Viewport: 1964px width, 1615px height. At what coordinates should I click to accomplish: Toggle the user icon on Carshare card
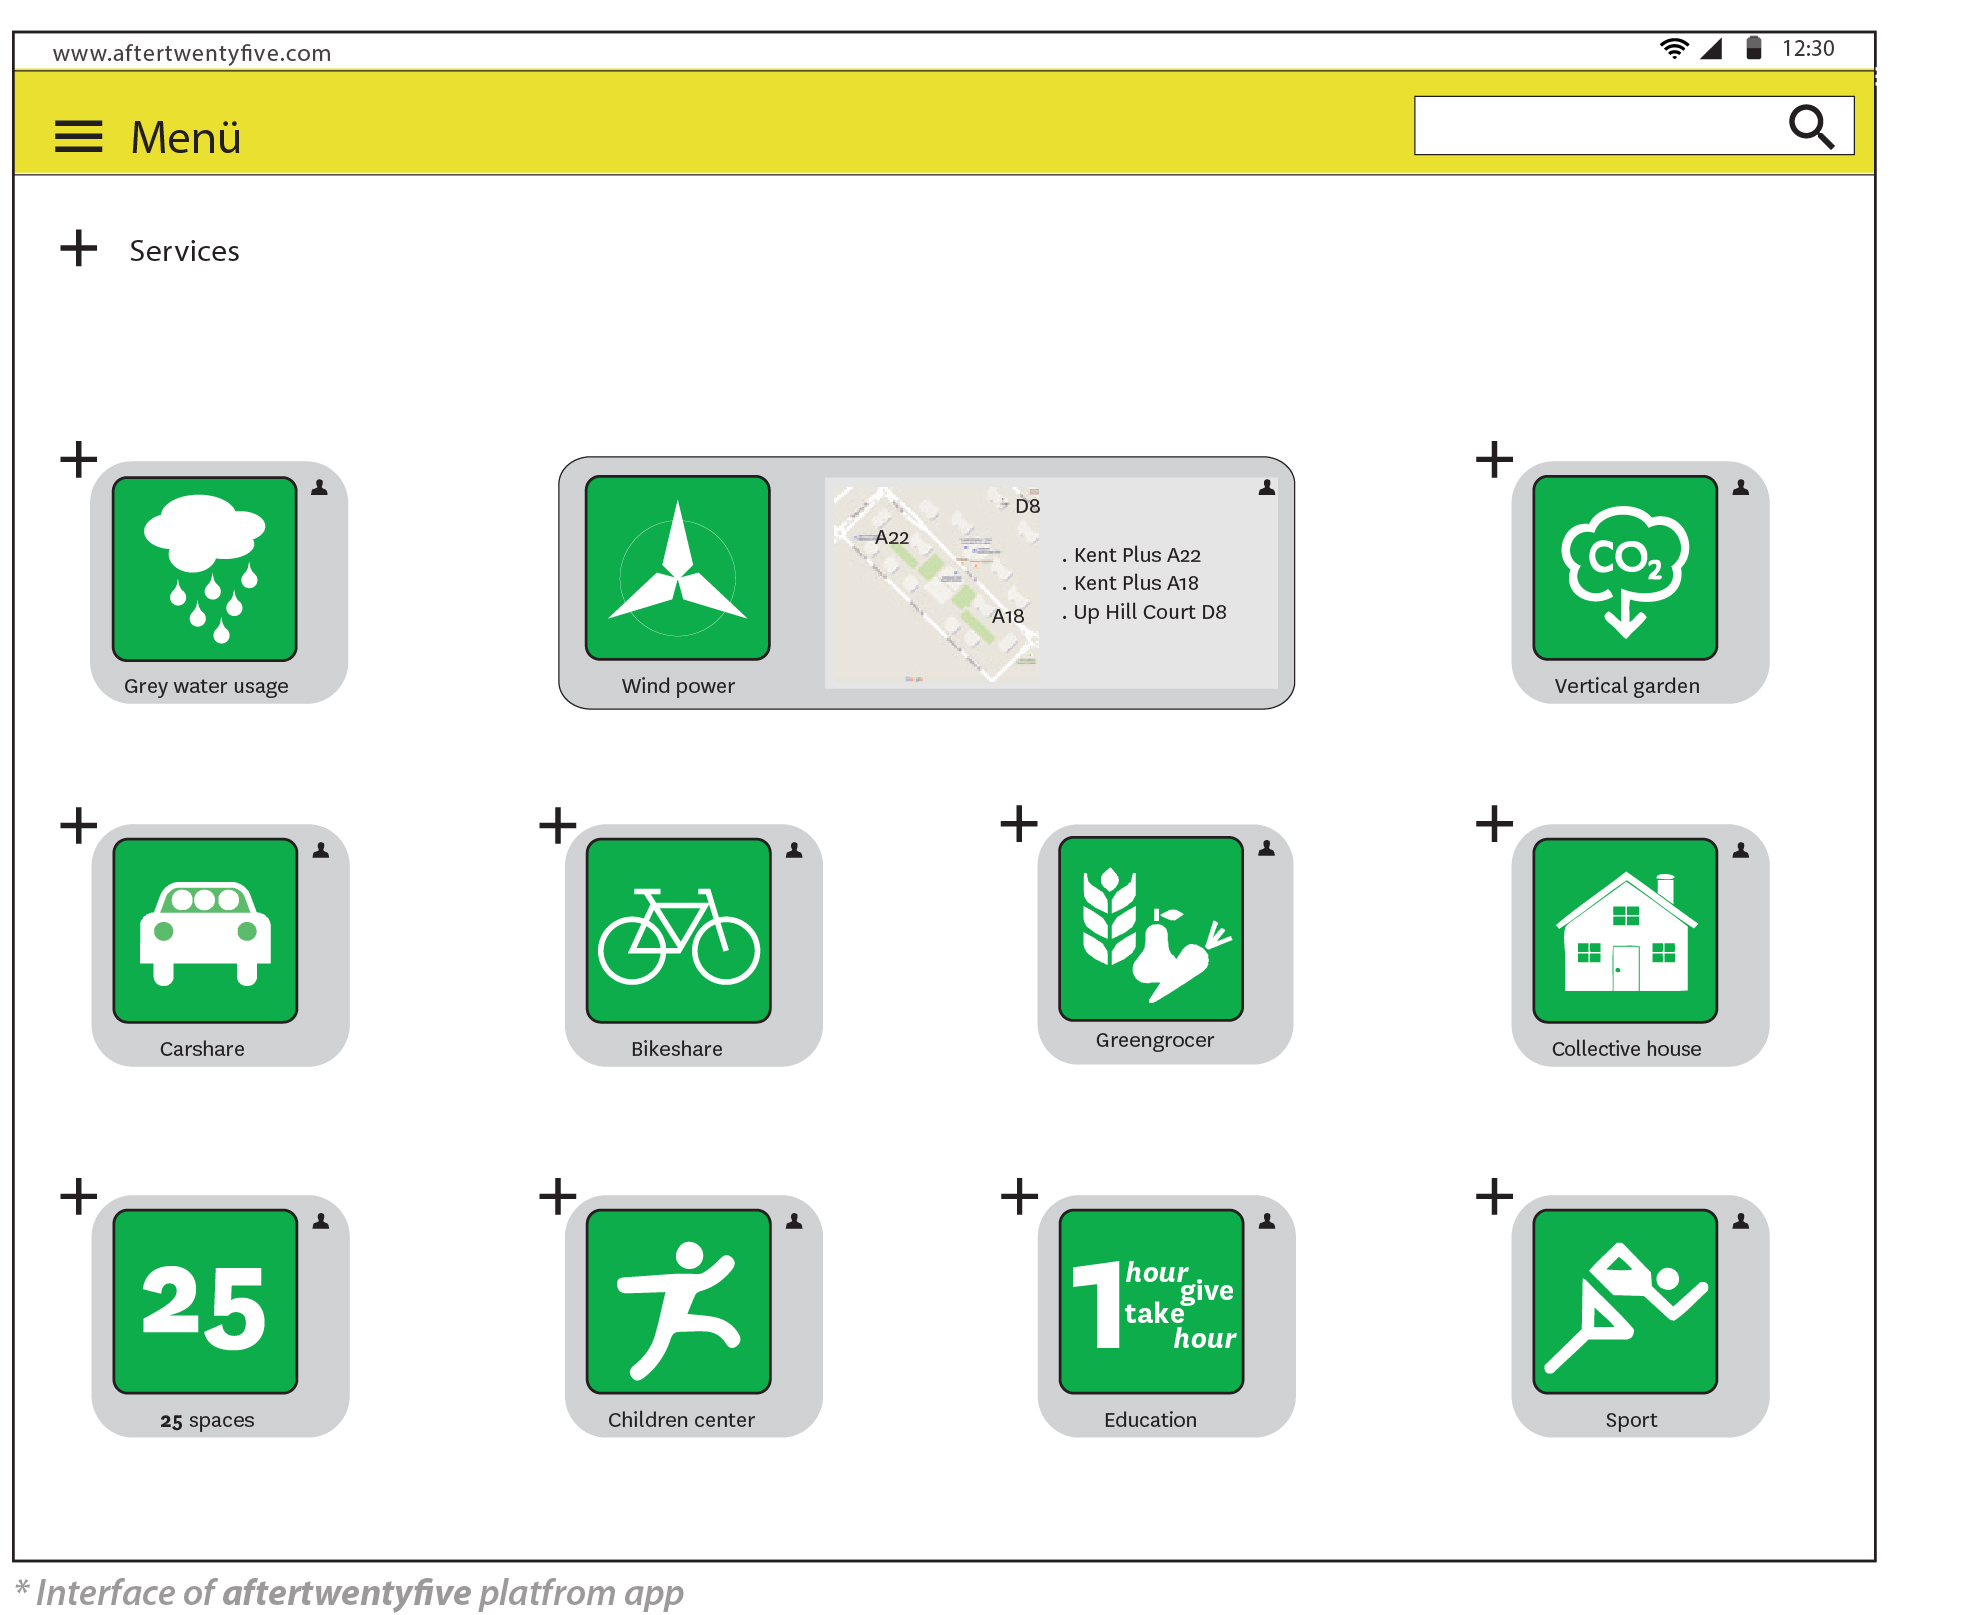coord(321,850)
